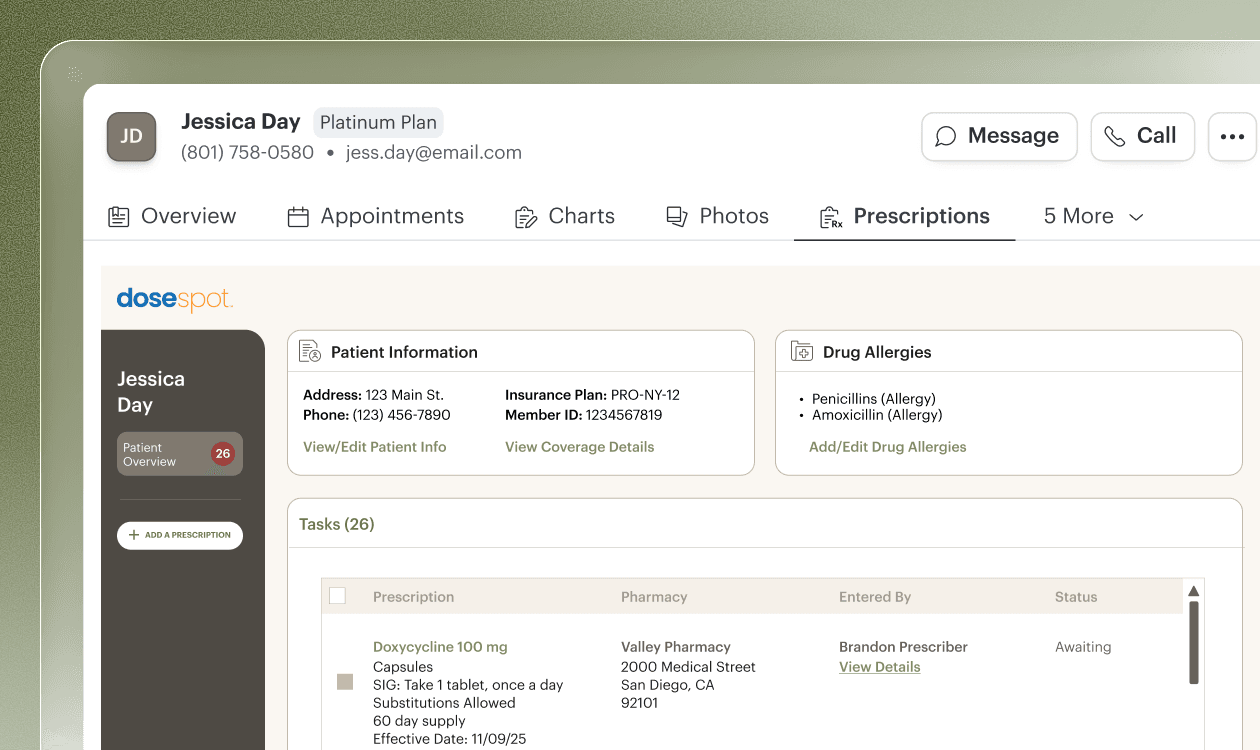Click the Substitutions Allowed text

[x=444, y=703]
